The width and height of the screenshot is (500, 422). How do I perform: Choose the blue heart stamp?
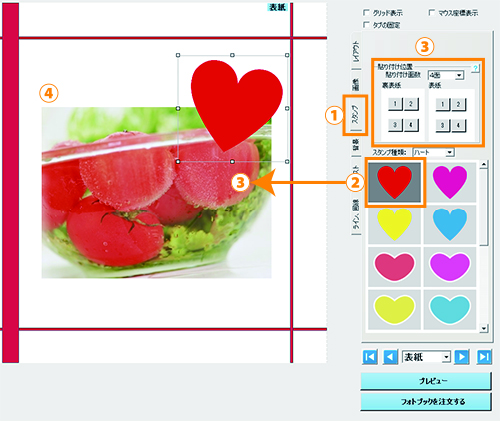pos(450,224)
